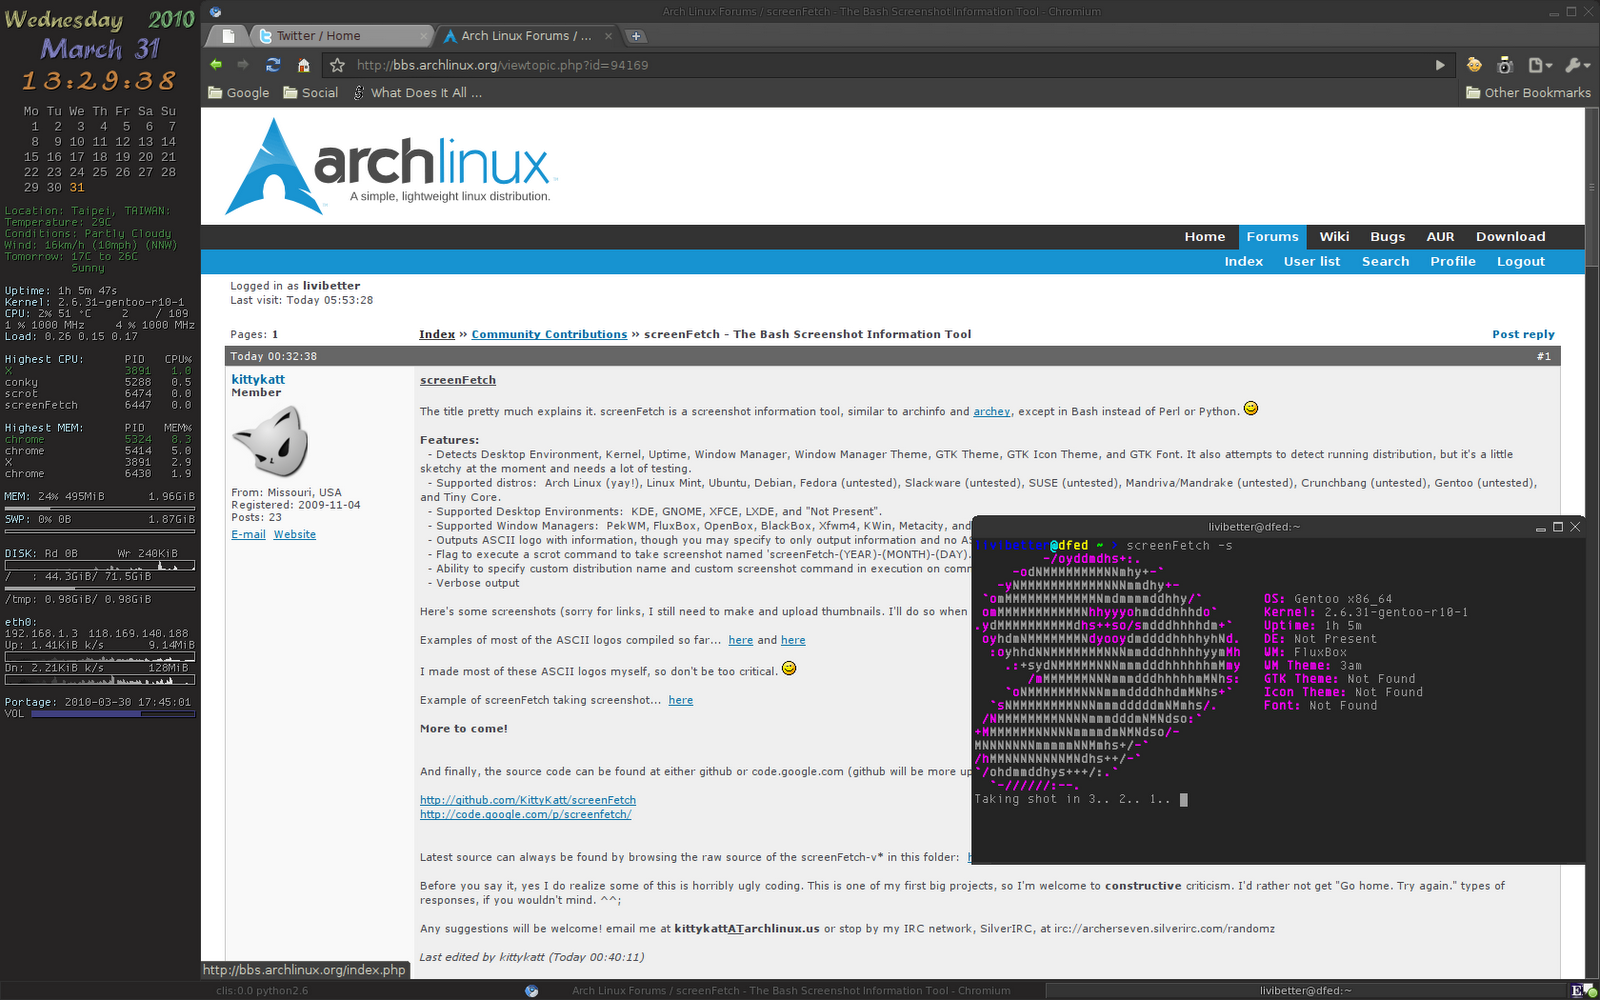This screenshot has width=1600, height=1000.
Task: Click the Arch Linux logo
Action: [392, 166]
